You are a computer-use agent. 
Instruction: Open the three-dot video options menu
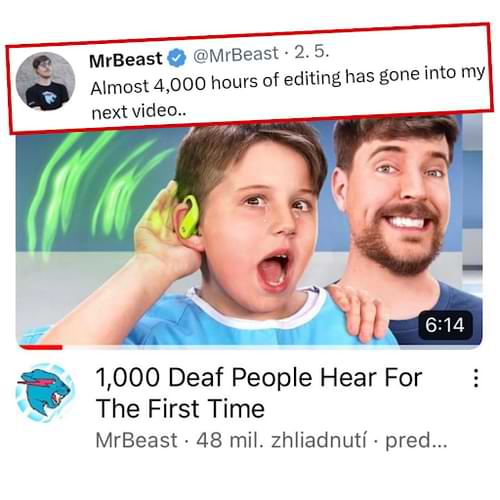[x=476, y=378]
